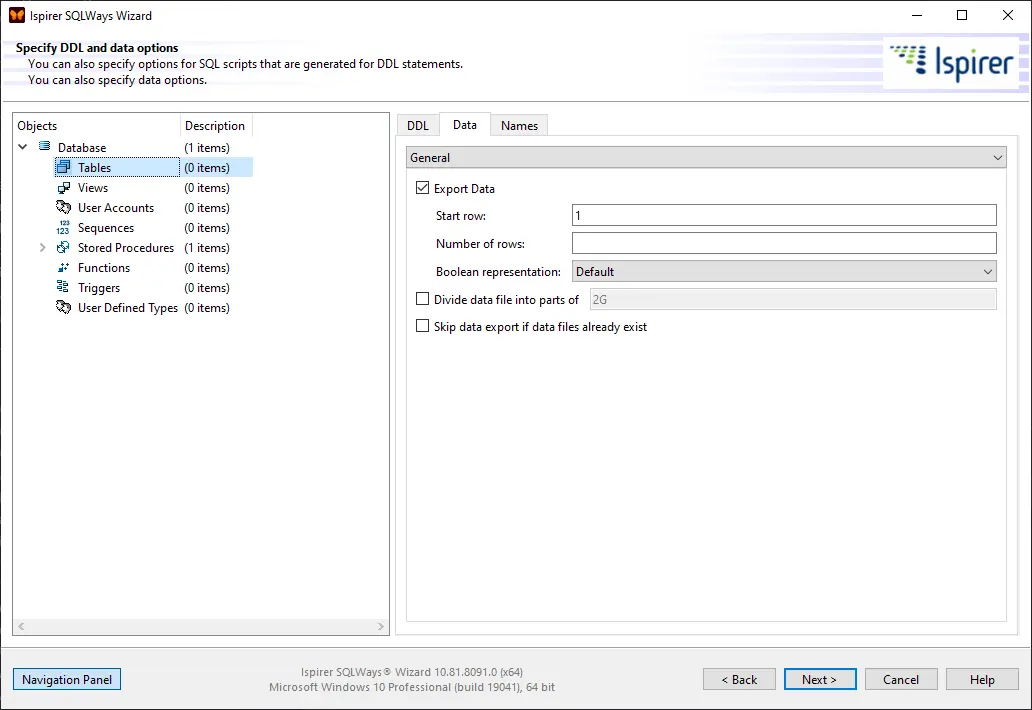This screenshot has height=710, width=1032.
Task: Proceed with the Next button
Action: click(x=820, y=679)
